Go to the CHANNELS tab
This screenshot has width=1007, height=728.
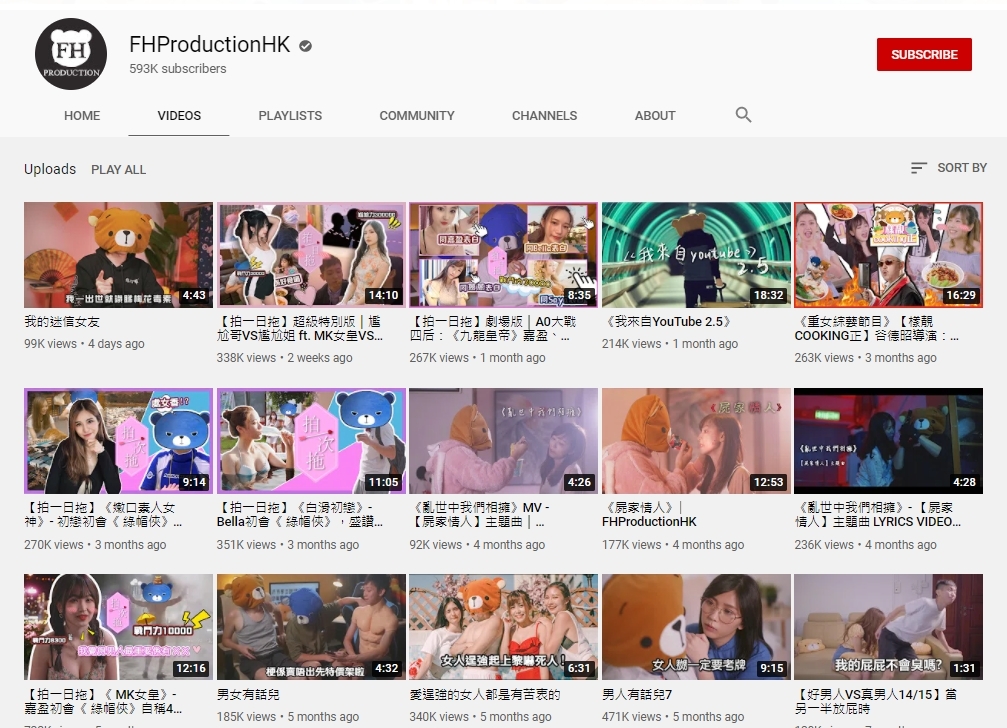tap(544, 116)
